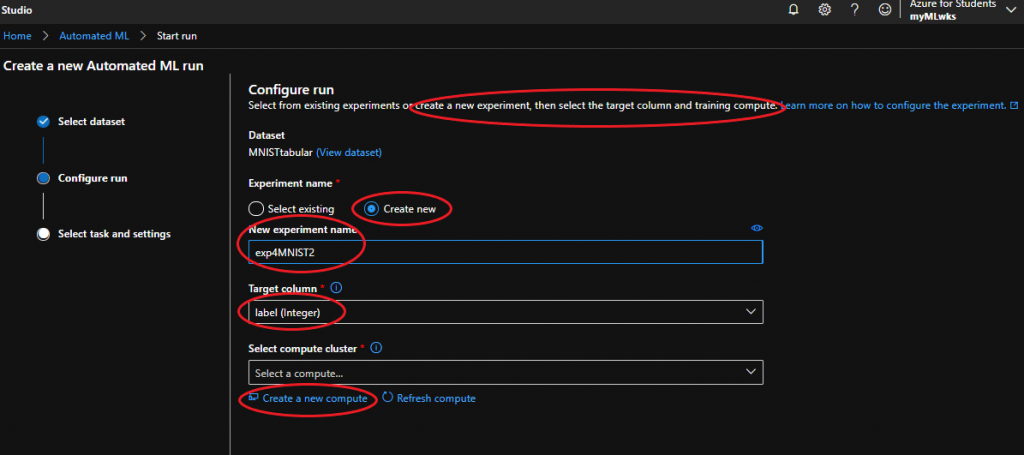The height and width of the screenshot is (455, 1024).
Task: Open the Select a compute dropdown
Action: (x=505, y=372)
